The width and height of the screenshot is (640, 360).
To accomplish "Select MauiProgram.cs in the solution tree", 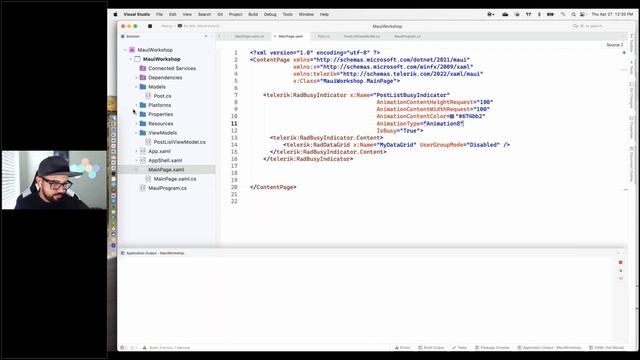I will 167,188.
